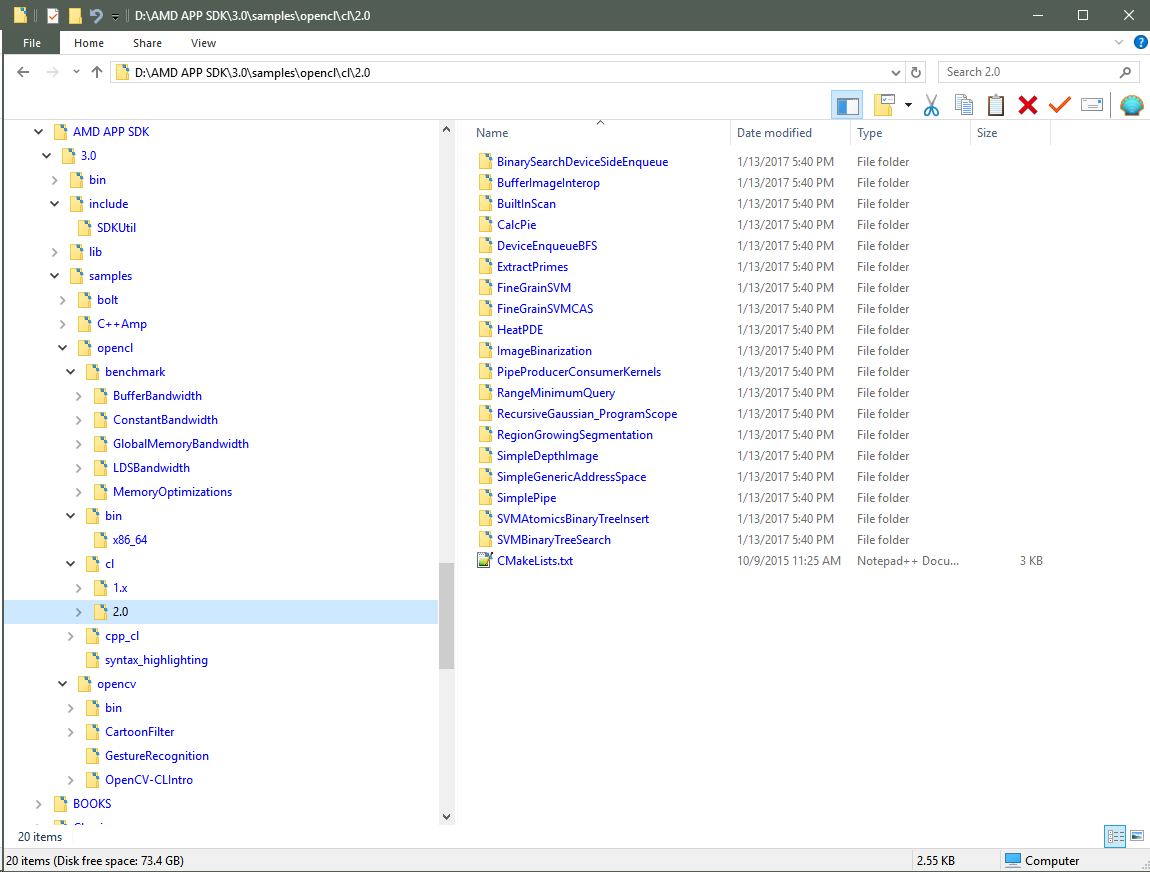Click the title bar Properties quick access icon
This screenshot has width=1150, height=872.
coord(53,15)
